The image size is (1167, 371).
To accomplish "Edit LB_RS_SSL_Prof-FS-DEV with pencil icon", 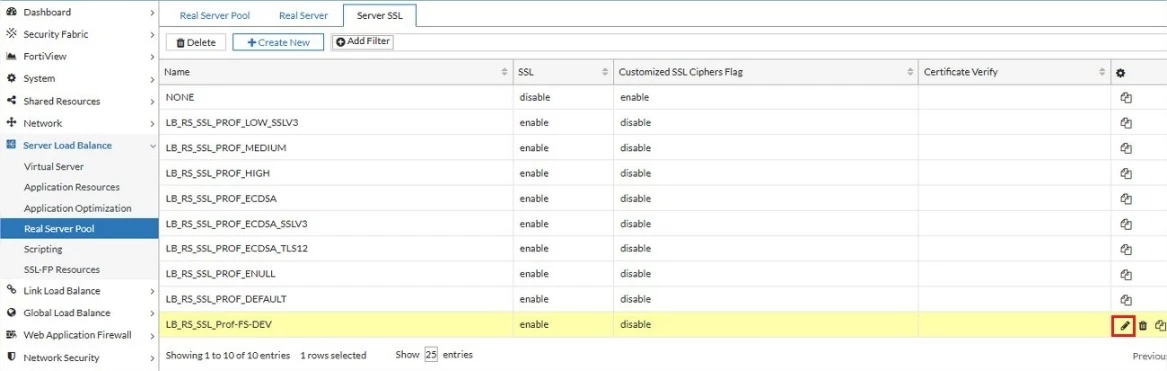I will (1124, 326).
